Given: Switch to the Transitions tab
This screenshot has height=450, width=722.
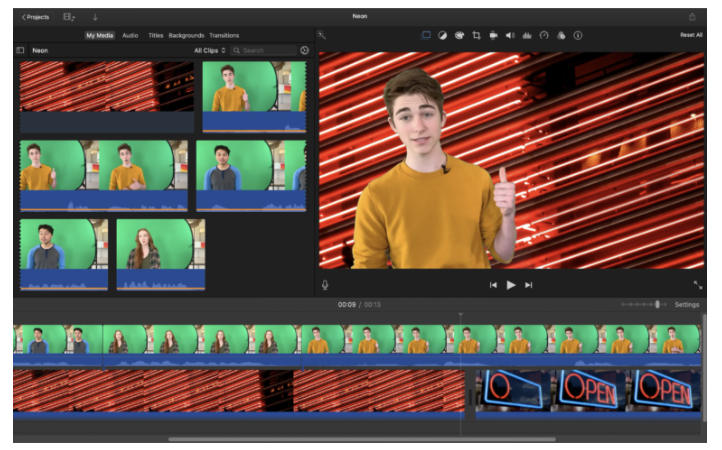Looking at the screenshot, I should (x=224, y=35).
